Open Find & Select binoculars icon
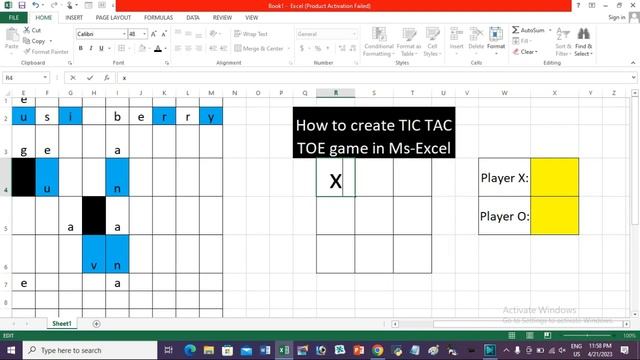The height and width of the screenshot is (360, 640). click(x=583, y=34)
